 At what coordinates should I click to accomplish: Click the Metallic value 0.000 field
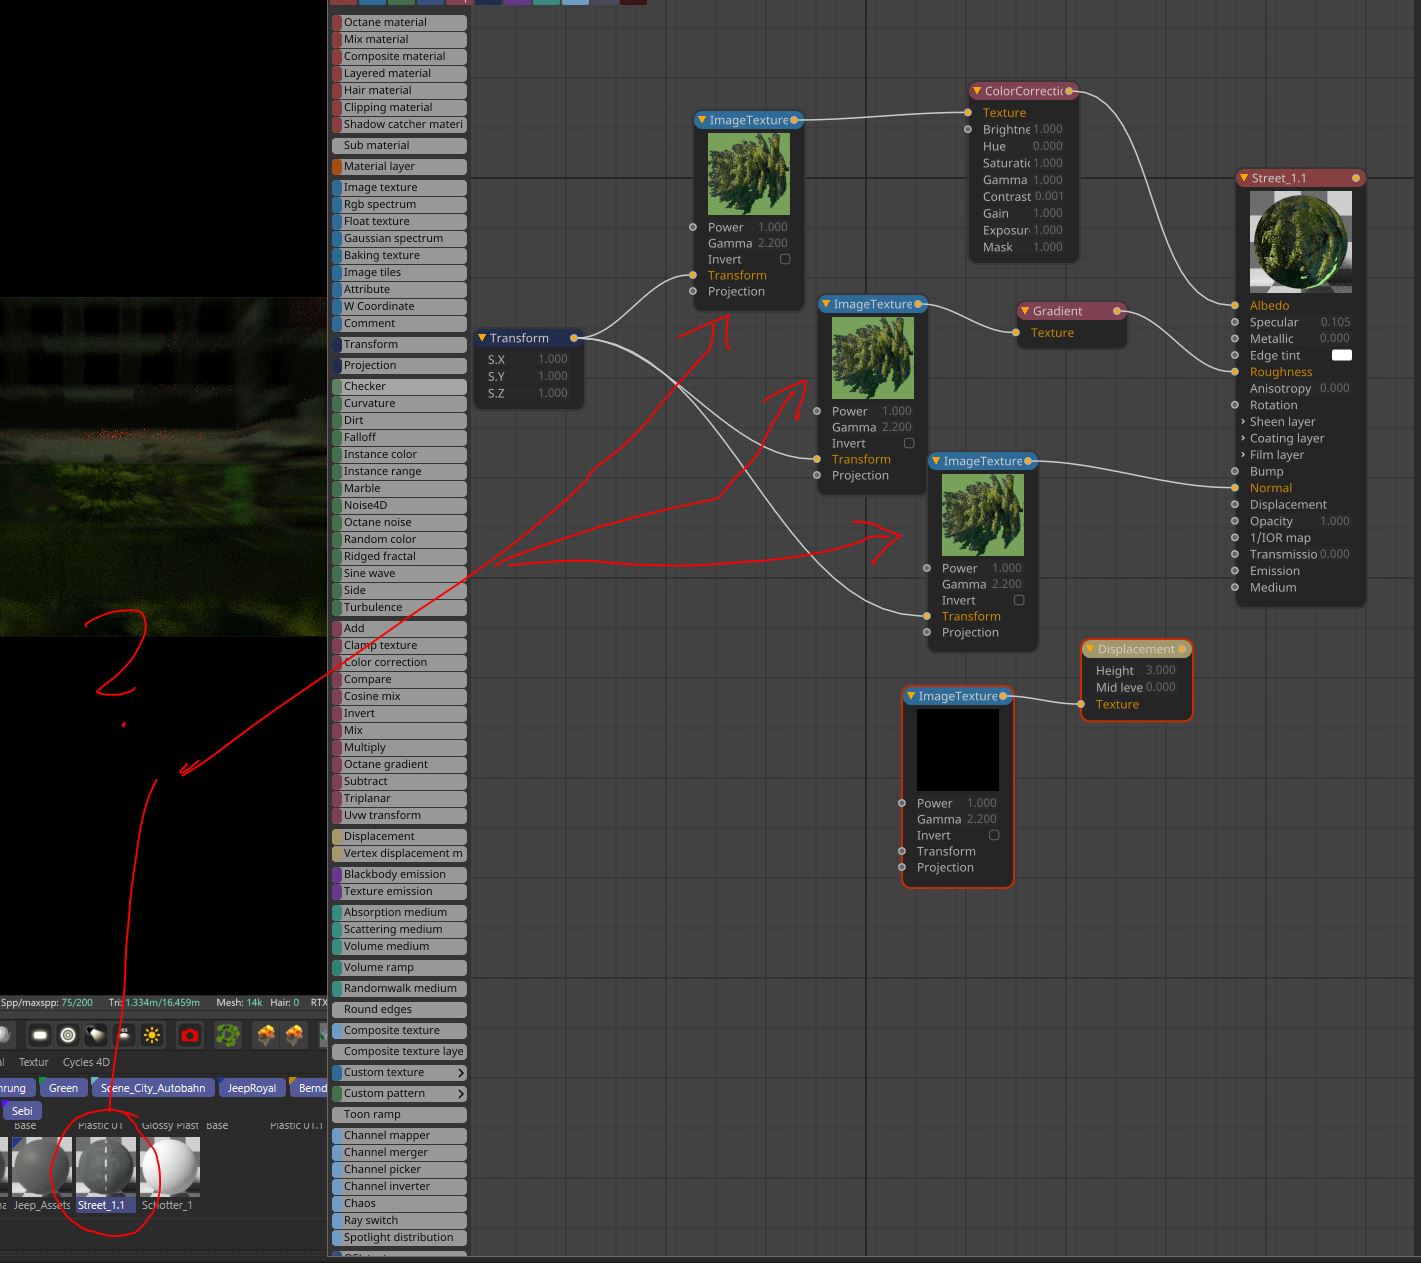click(x=1335, y=339)
